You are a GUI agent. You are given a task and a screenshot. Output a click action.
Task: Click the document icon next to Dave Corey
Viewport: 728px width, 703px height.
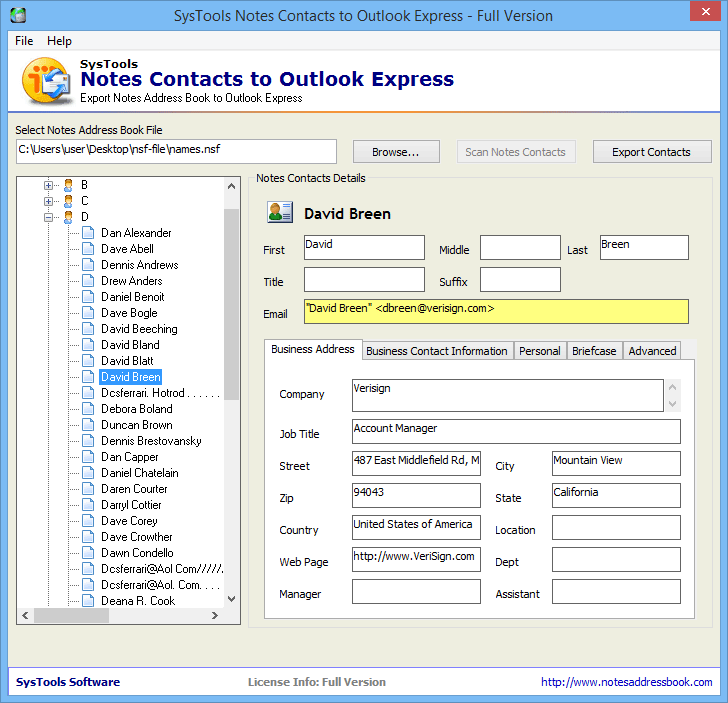(x=88, y=521)
